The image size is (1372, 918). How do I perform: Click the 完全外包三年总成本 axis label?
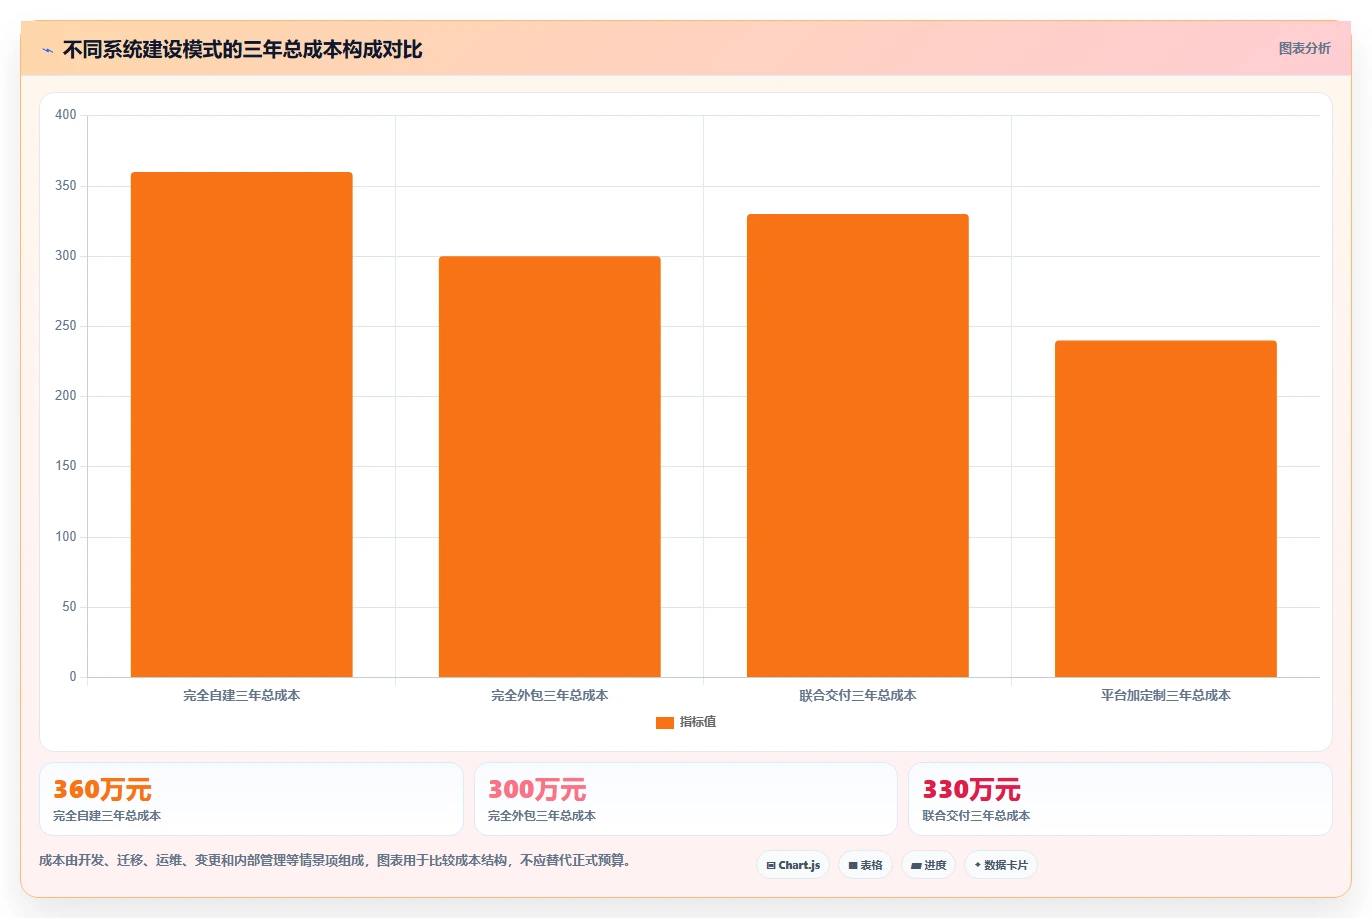549,695
